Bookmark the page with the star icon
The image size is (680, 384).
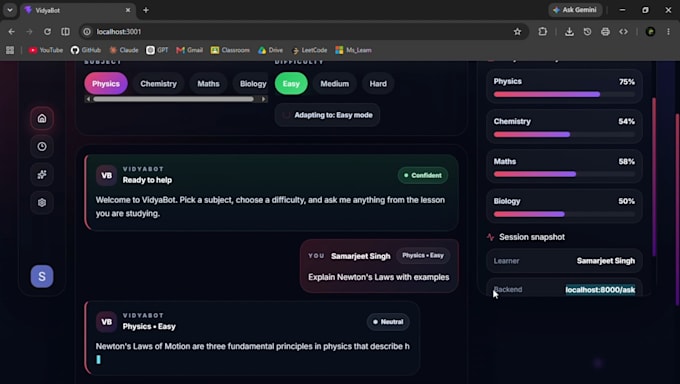[517, 32]
